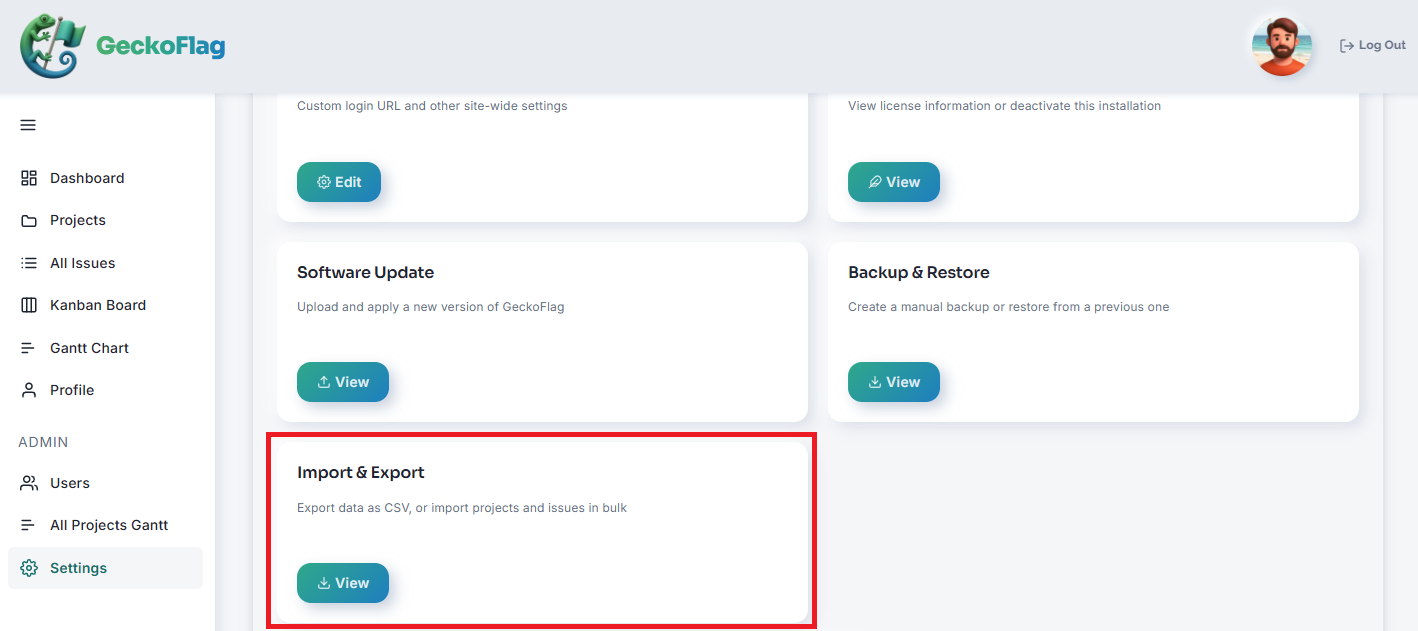The width and height of the screenshot is (1418, 631).
Task: Click the Log Out arrow icon
Action: [1347, 46]
